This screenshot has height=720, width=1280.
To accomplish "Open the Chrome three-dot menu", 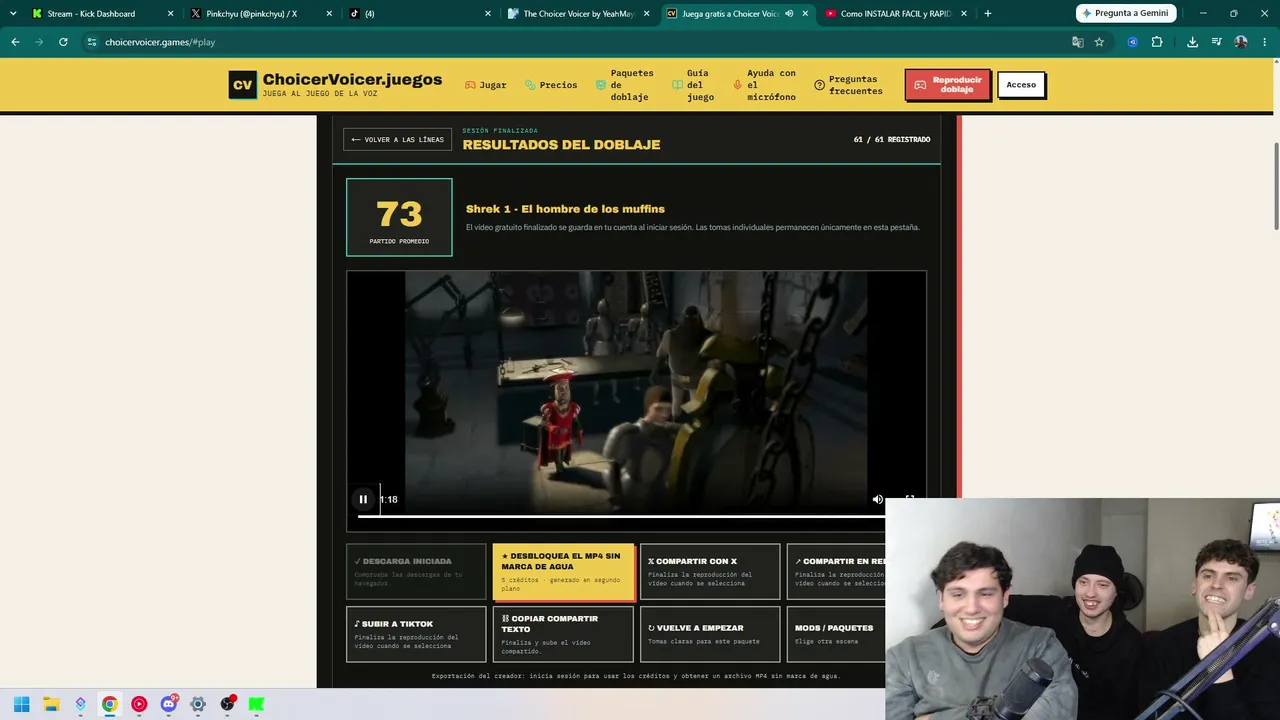I will 1265,42.
